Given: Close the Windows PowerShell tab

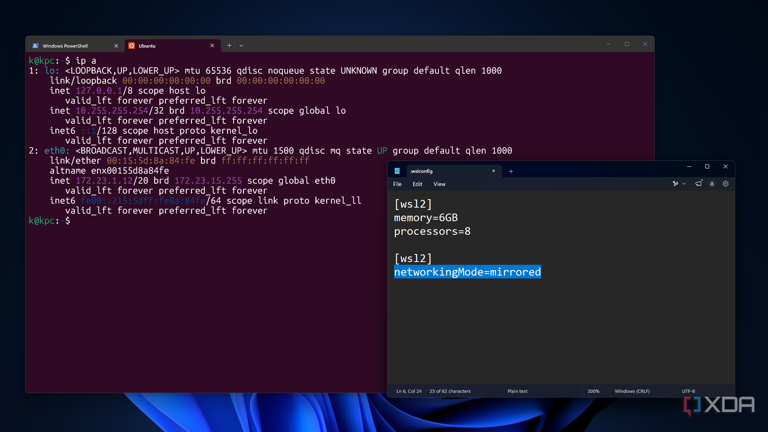Looking at the screenshot, I should point(116,46).
